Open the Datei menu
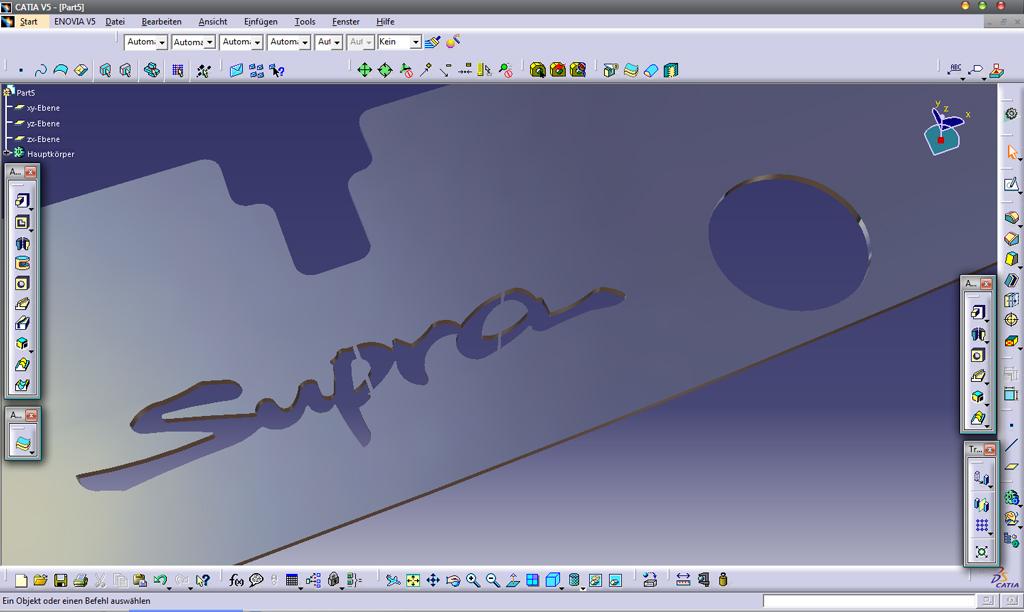 pos(115,22)
